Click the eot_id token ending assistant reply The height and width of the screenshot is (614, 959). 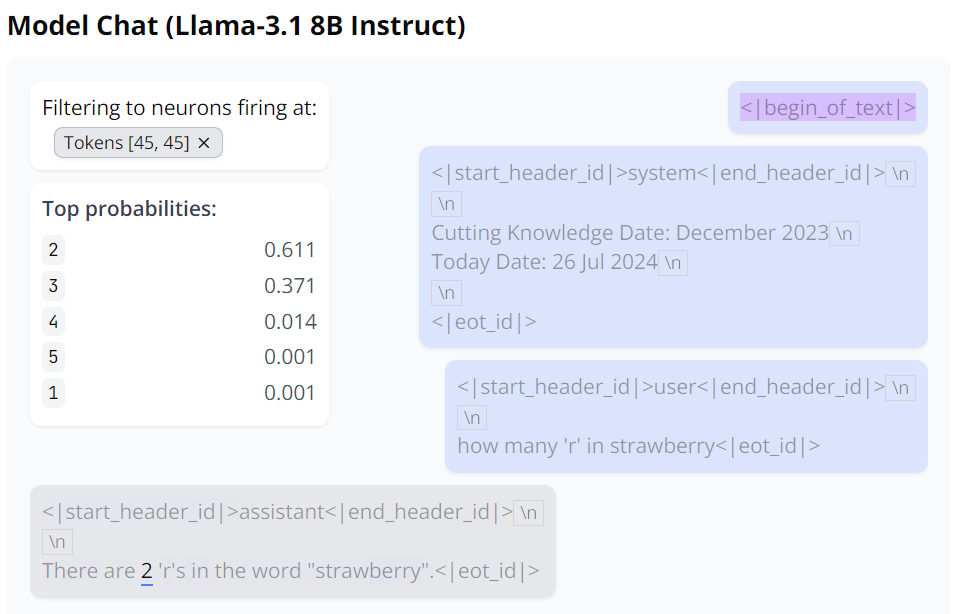(491, 571)
